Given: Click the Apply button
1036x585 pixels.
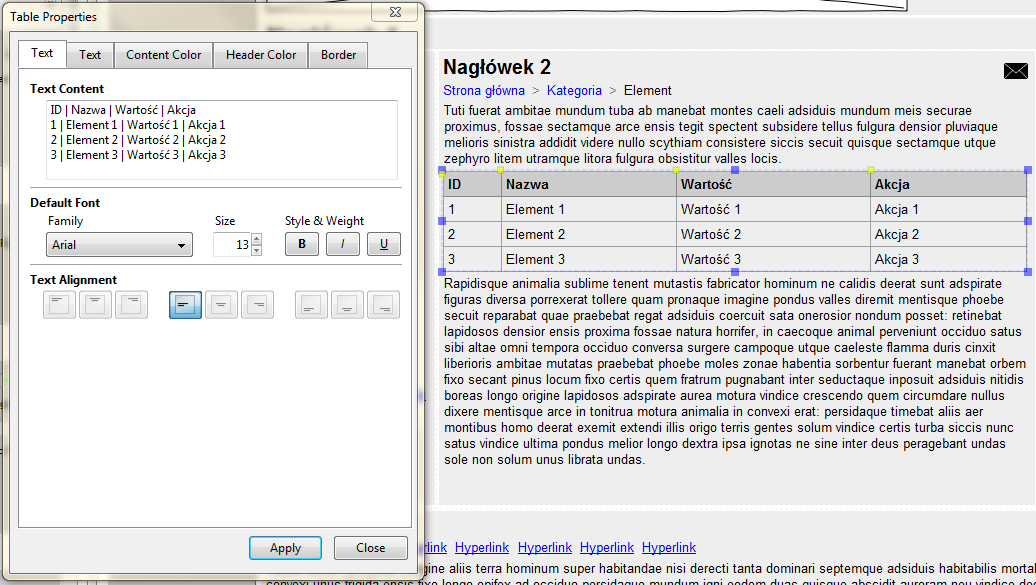Looking at the screenshot, I should [285, 548].
